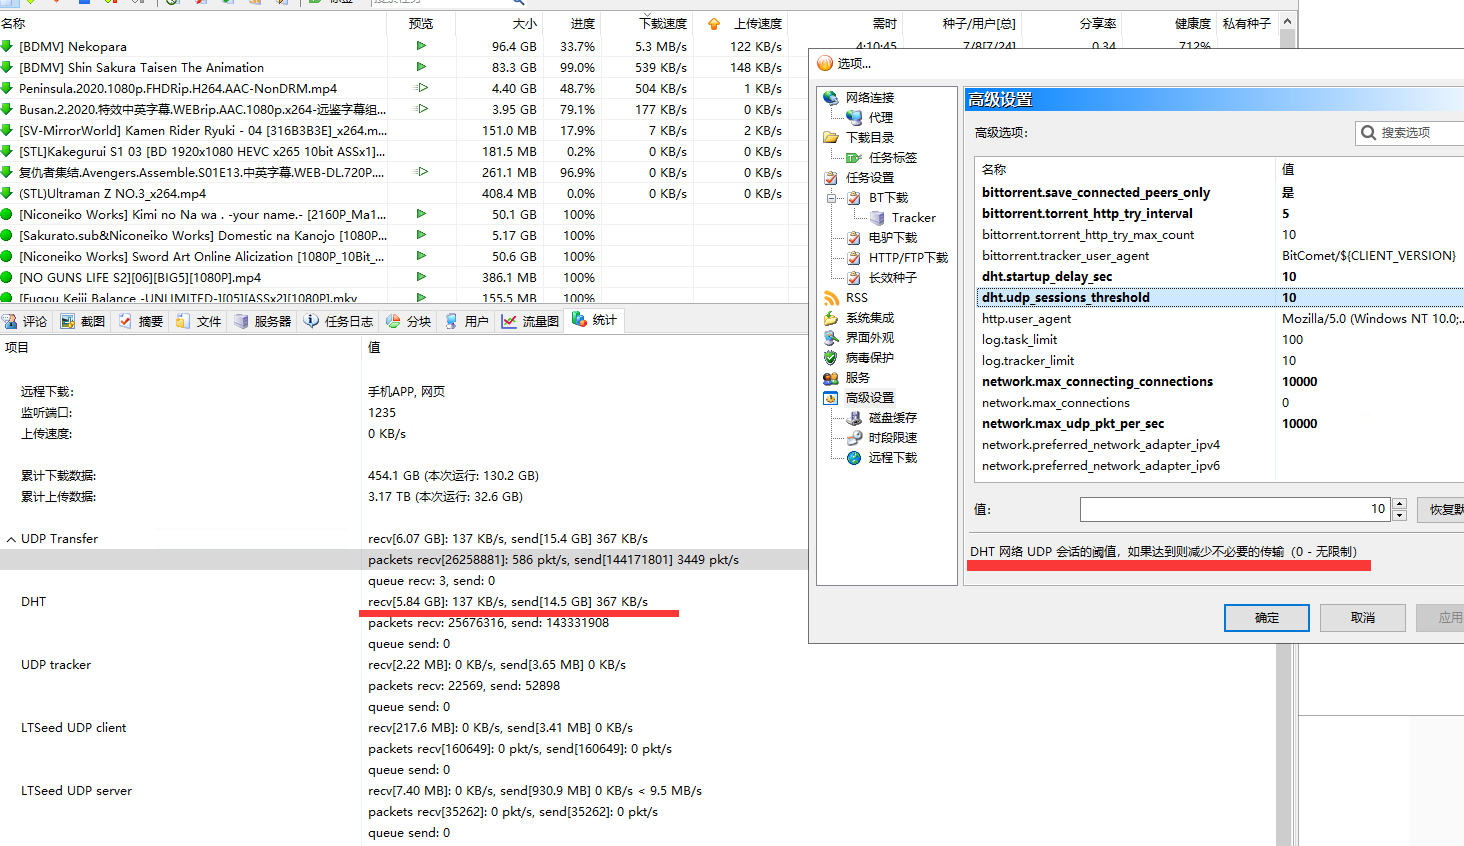Switch to the 用户 peers tab
Screen dimensions: 1464x846
point(466,321)
